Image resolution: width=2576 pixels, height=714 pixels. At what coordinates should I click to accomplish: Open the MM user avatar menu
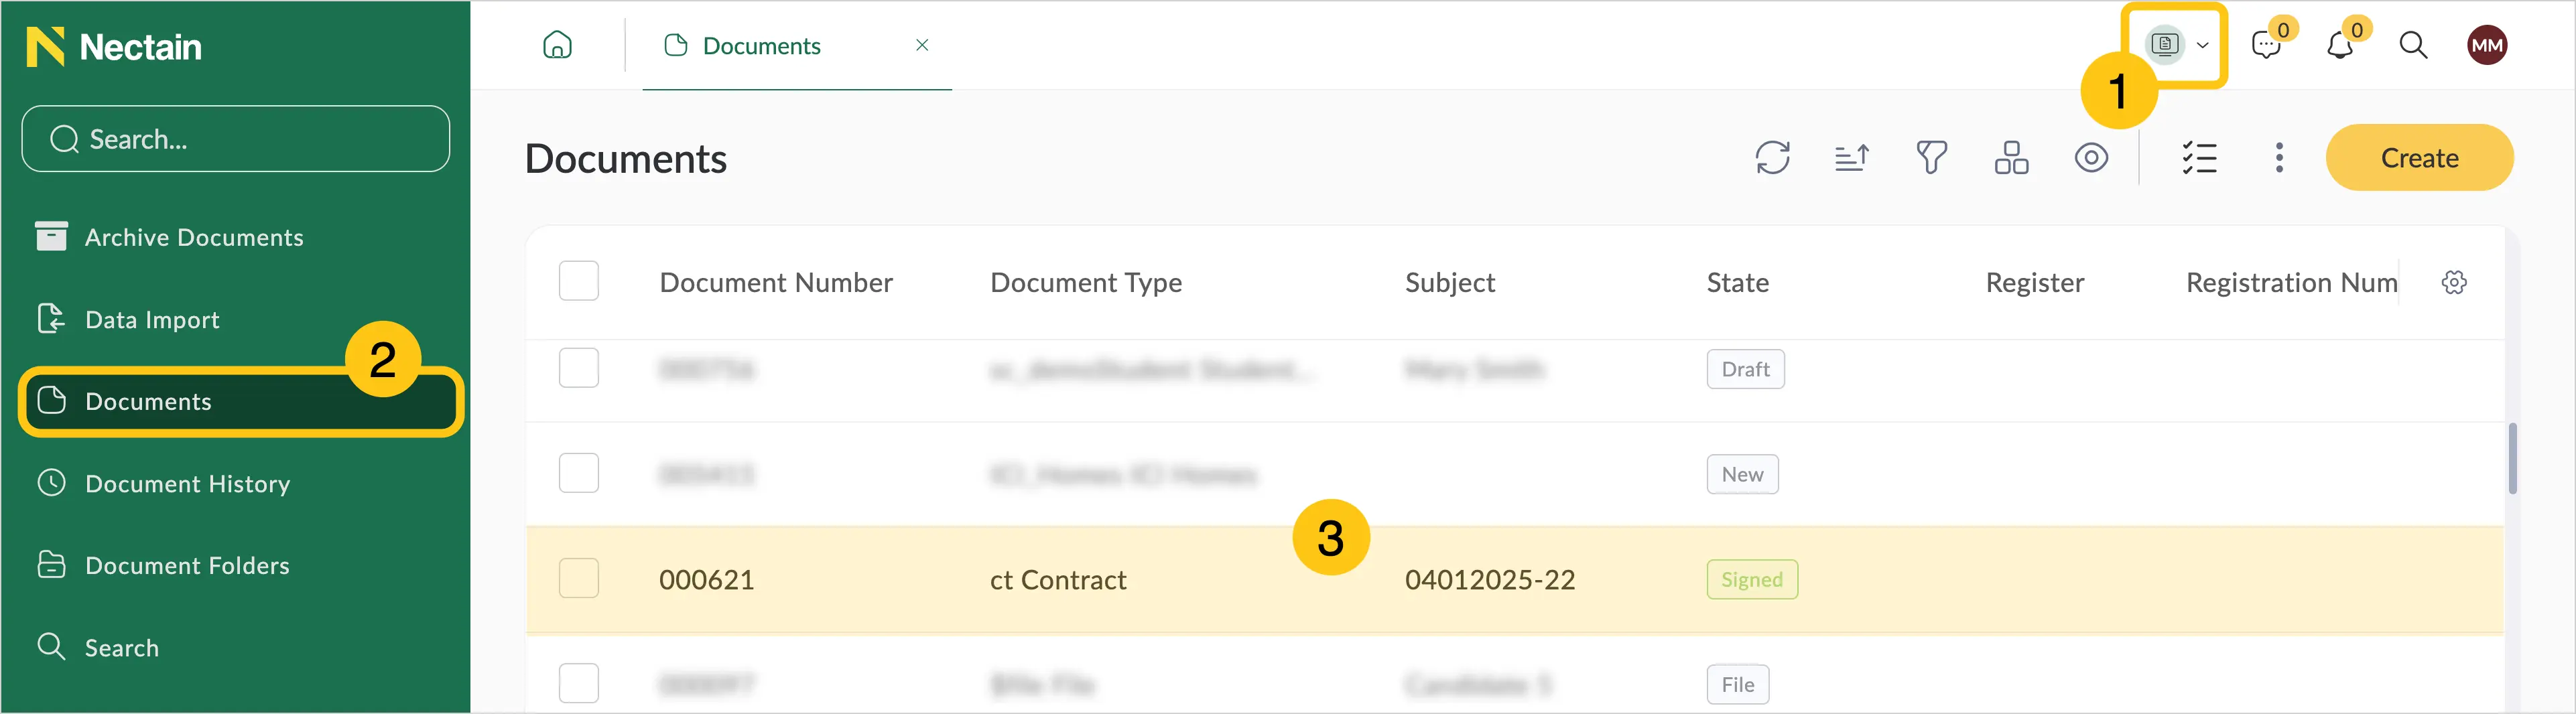2486,45
